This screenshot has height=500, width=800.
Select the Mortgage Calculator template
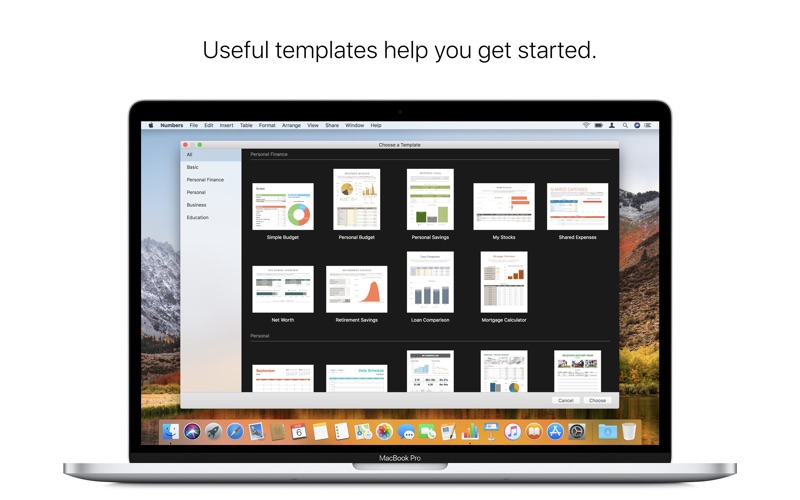(504, 282)
